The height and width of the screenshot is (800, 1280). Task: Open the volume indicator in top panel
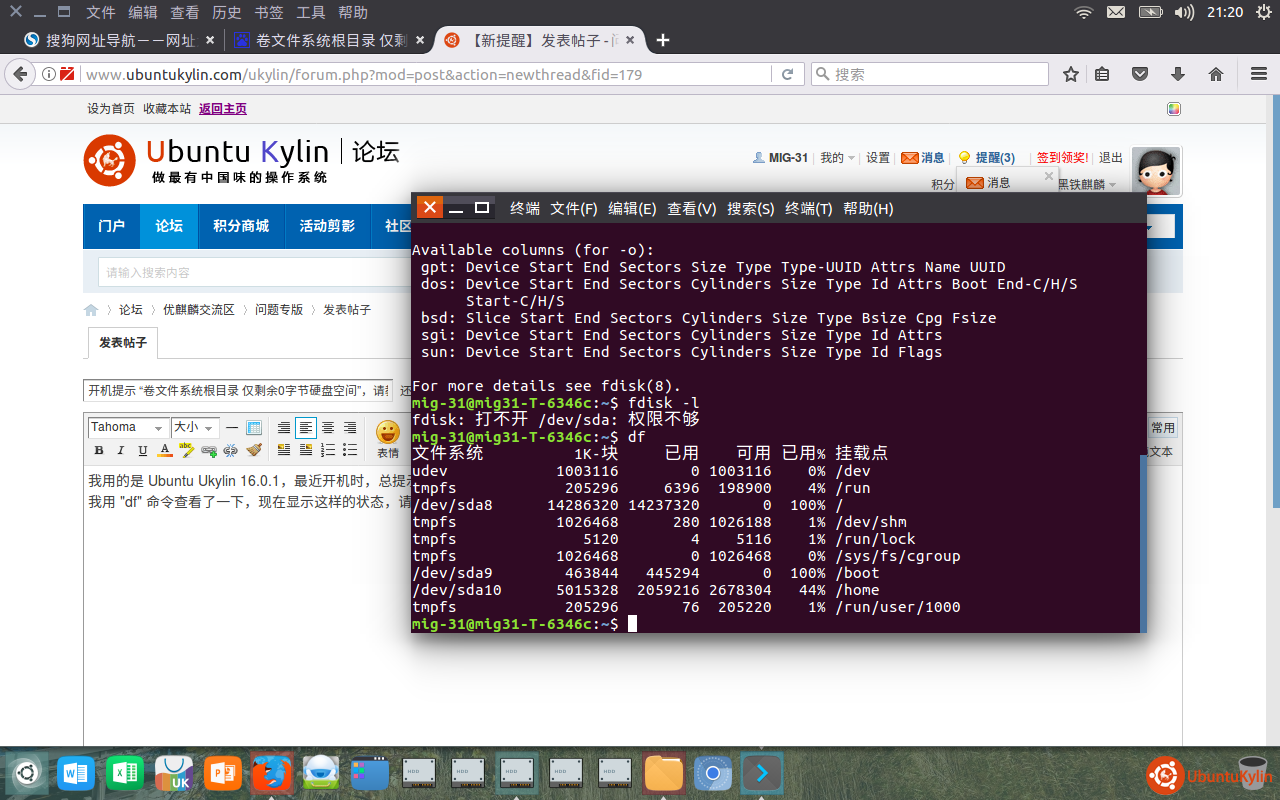[x=1184, y=13]
